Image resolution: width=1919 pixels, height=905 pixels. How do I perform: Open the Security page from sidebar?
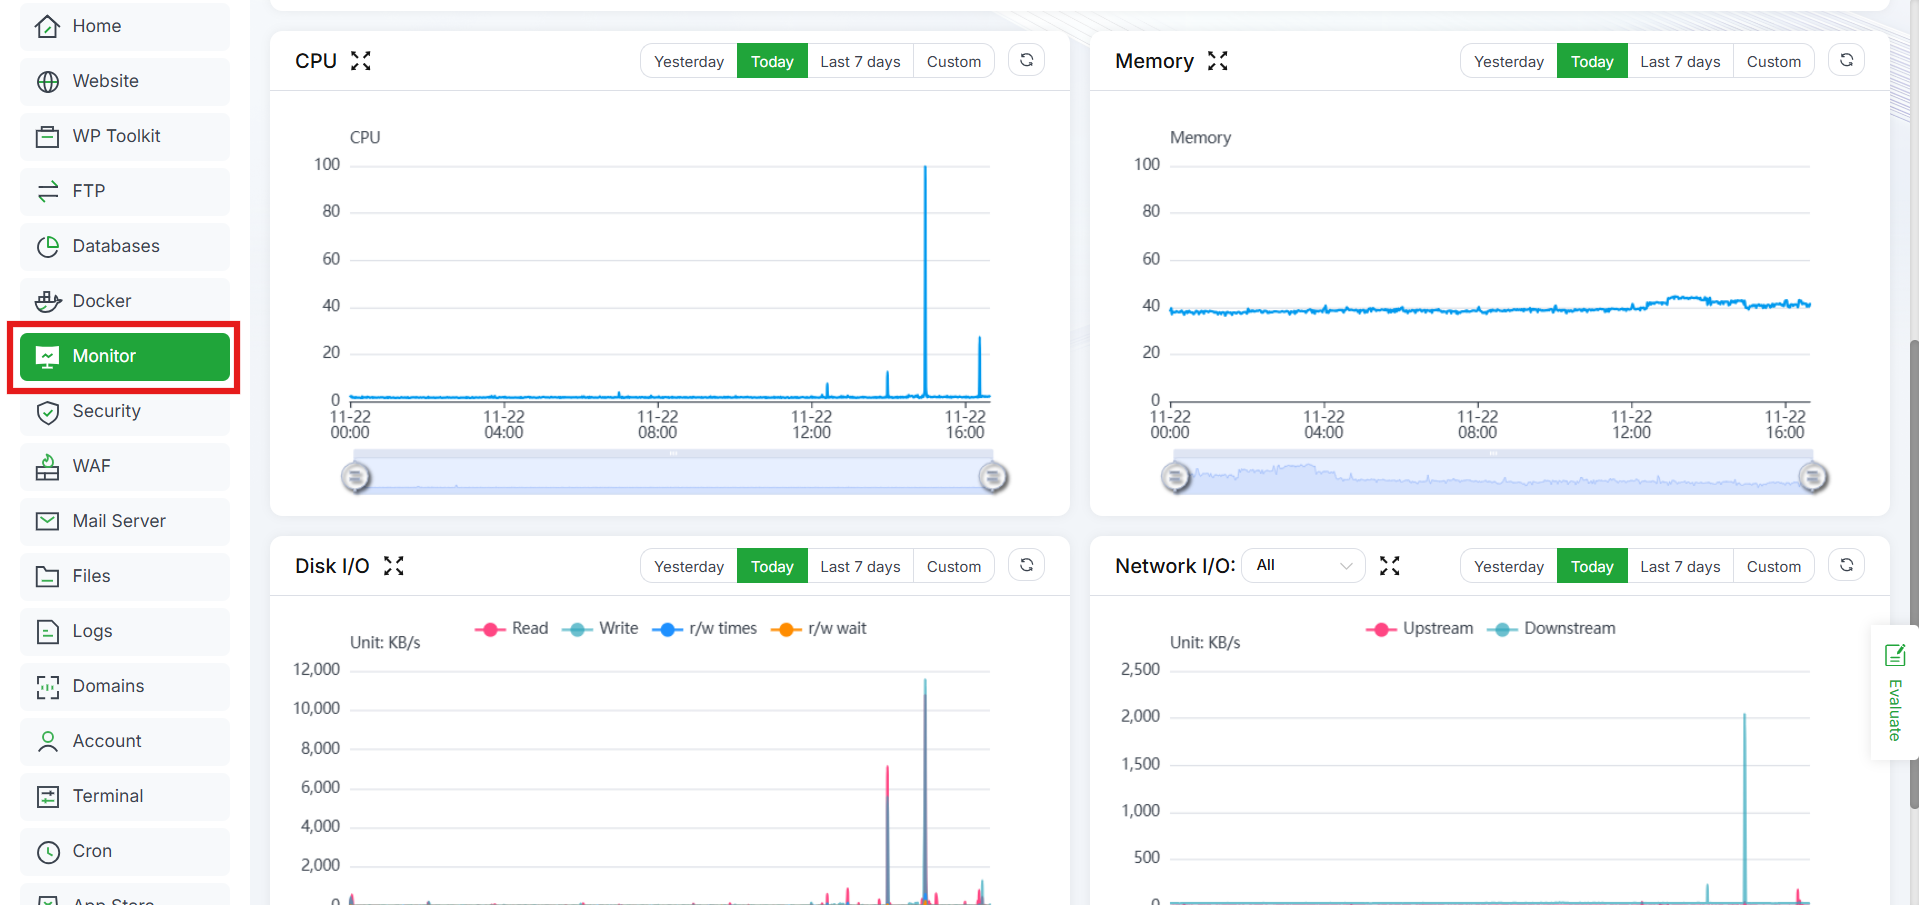(x=125, y=411)
